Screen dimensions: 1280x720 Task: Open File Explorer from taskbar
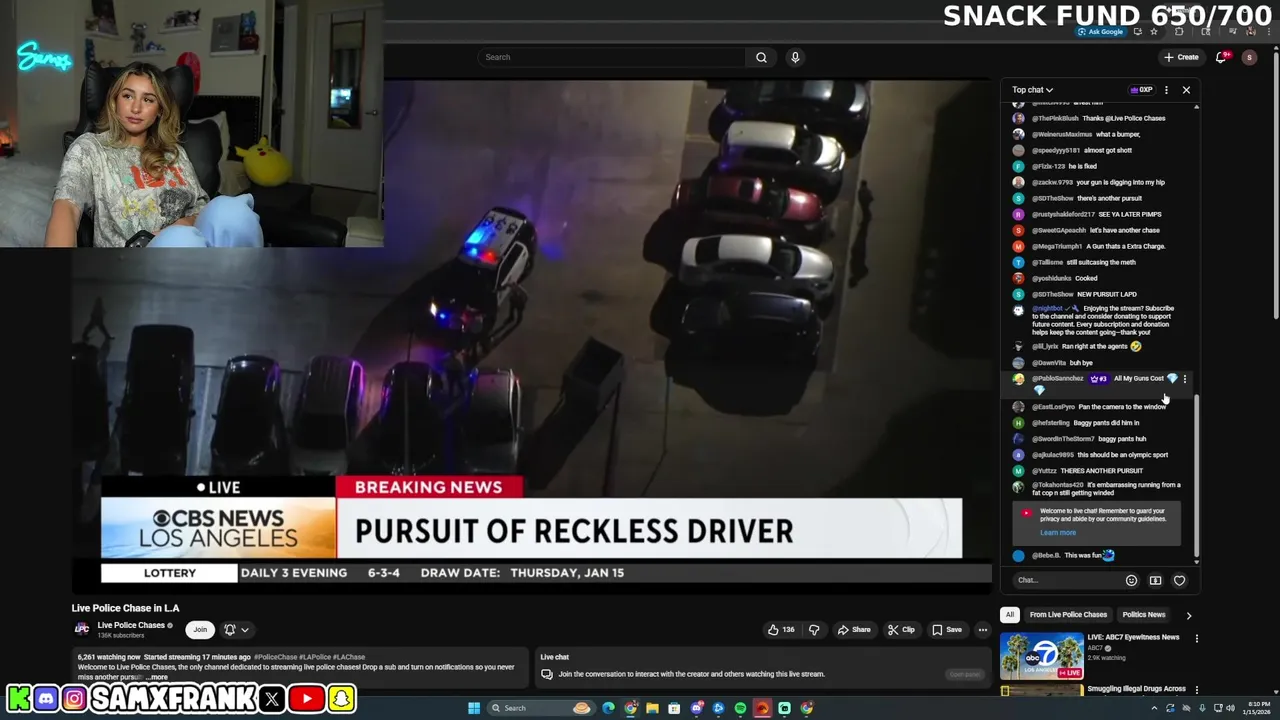click(652, 708)
